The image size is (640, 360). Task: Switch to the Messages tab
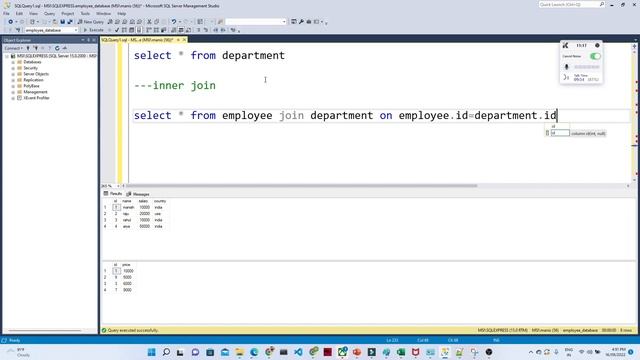tap(138, 194)
